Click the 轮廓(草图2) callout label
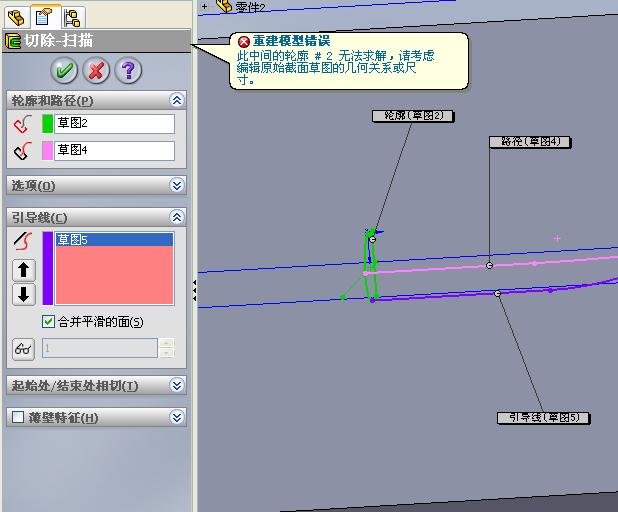Image resolution: width=618 pixels, height=512 pixels. tap(413, 116)
